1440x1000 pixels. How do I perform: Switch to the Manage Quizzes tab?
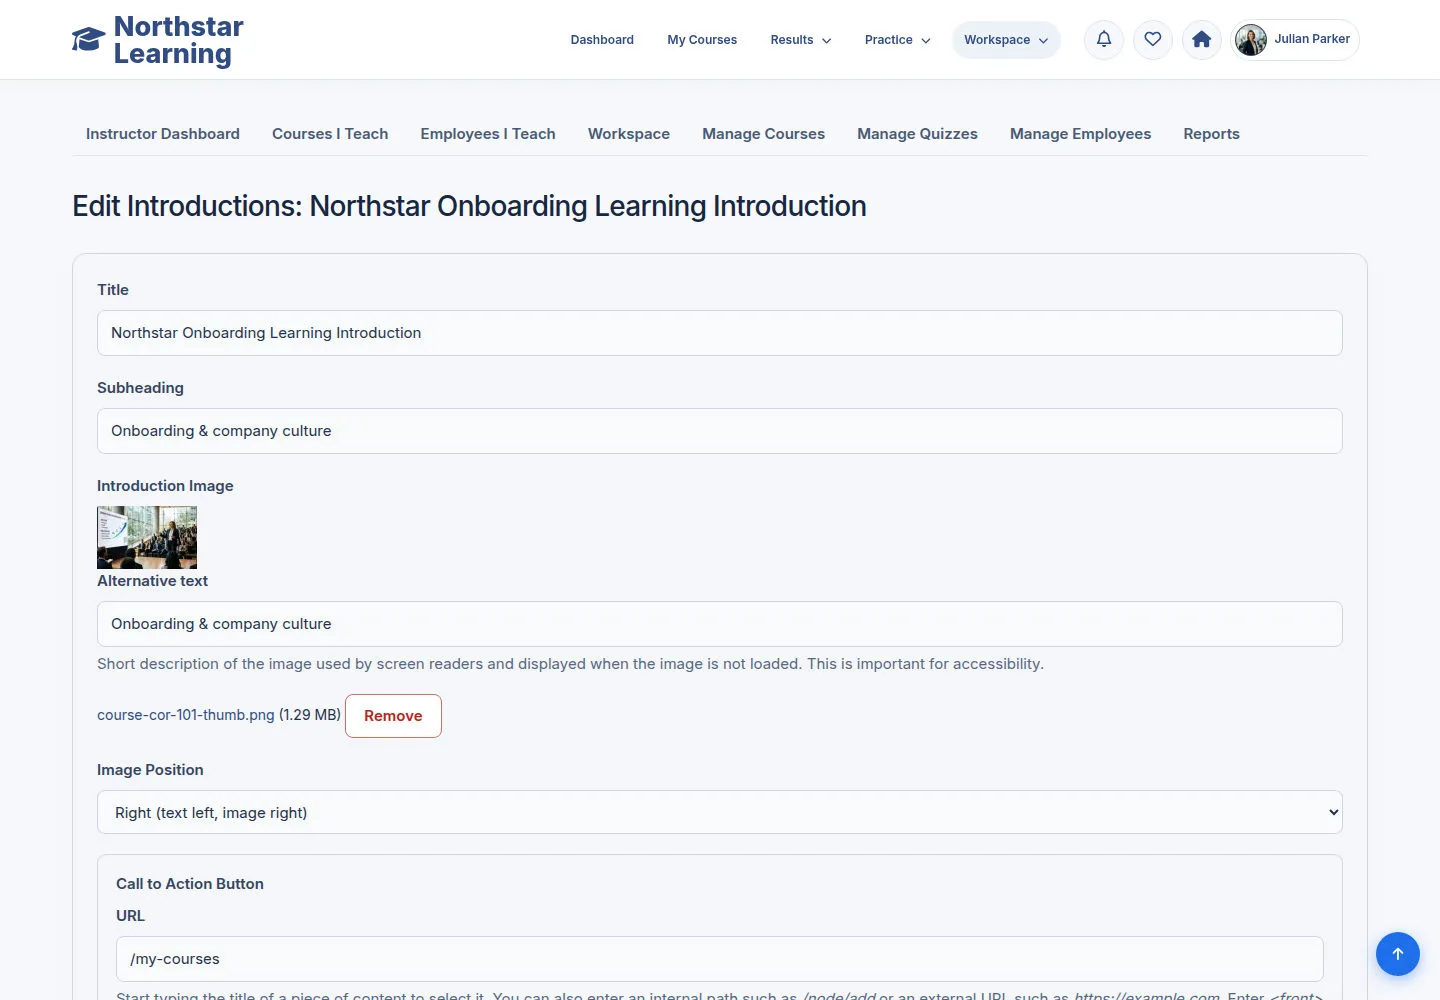pyautogui.click(x=917, y=134)
